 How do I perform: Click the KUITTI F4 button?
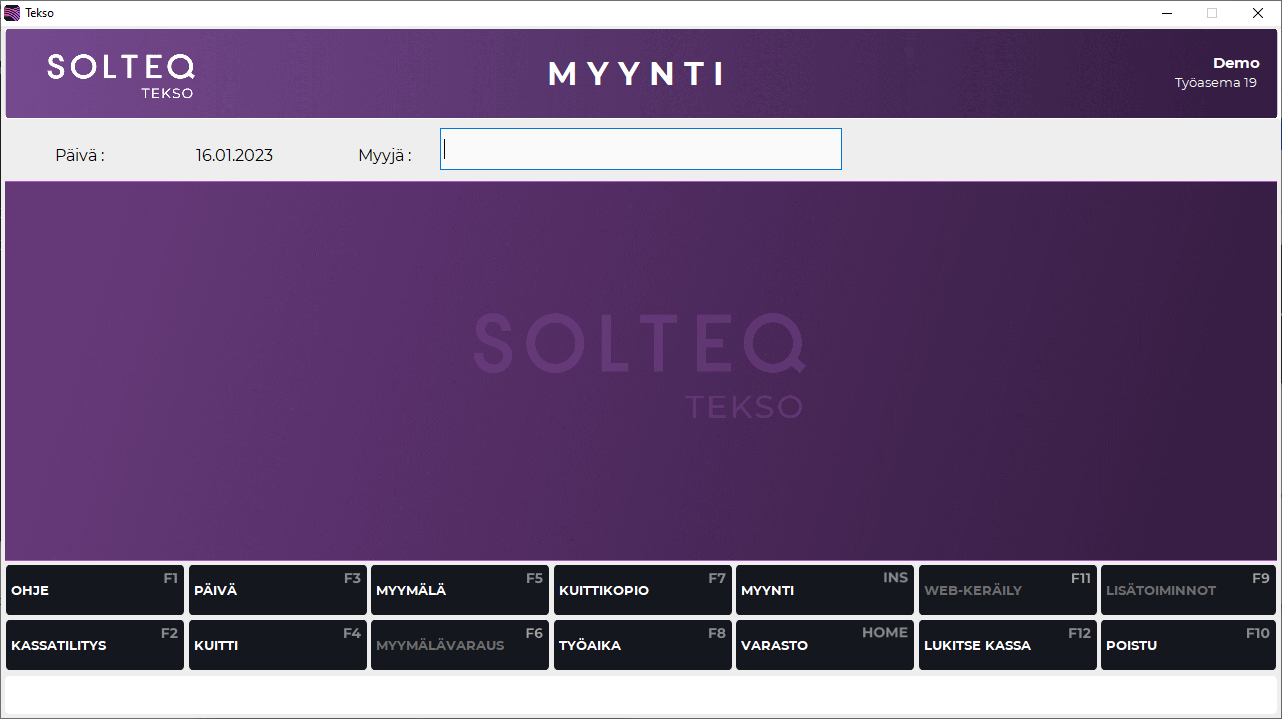pyautogui.click(x=277, y=645)
